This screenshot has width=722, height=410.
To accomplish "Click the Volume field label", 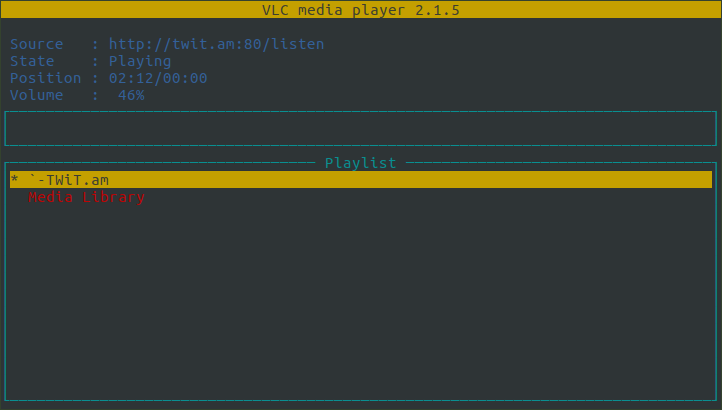I will tap(36, 95).
